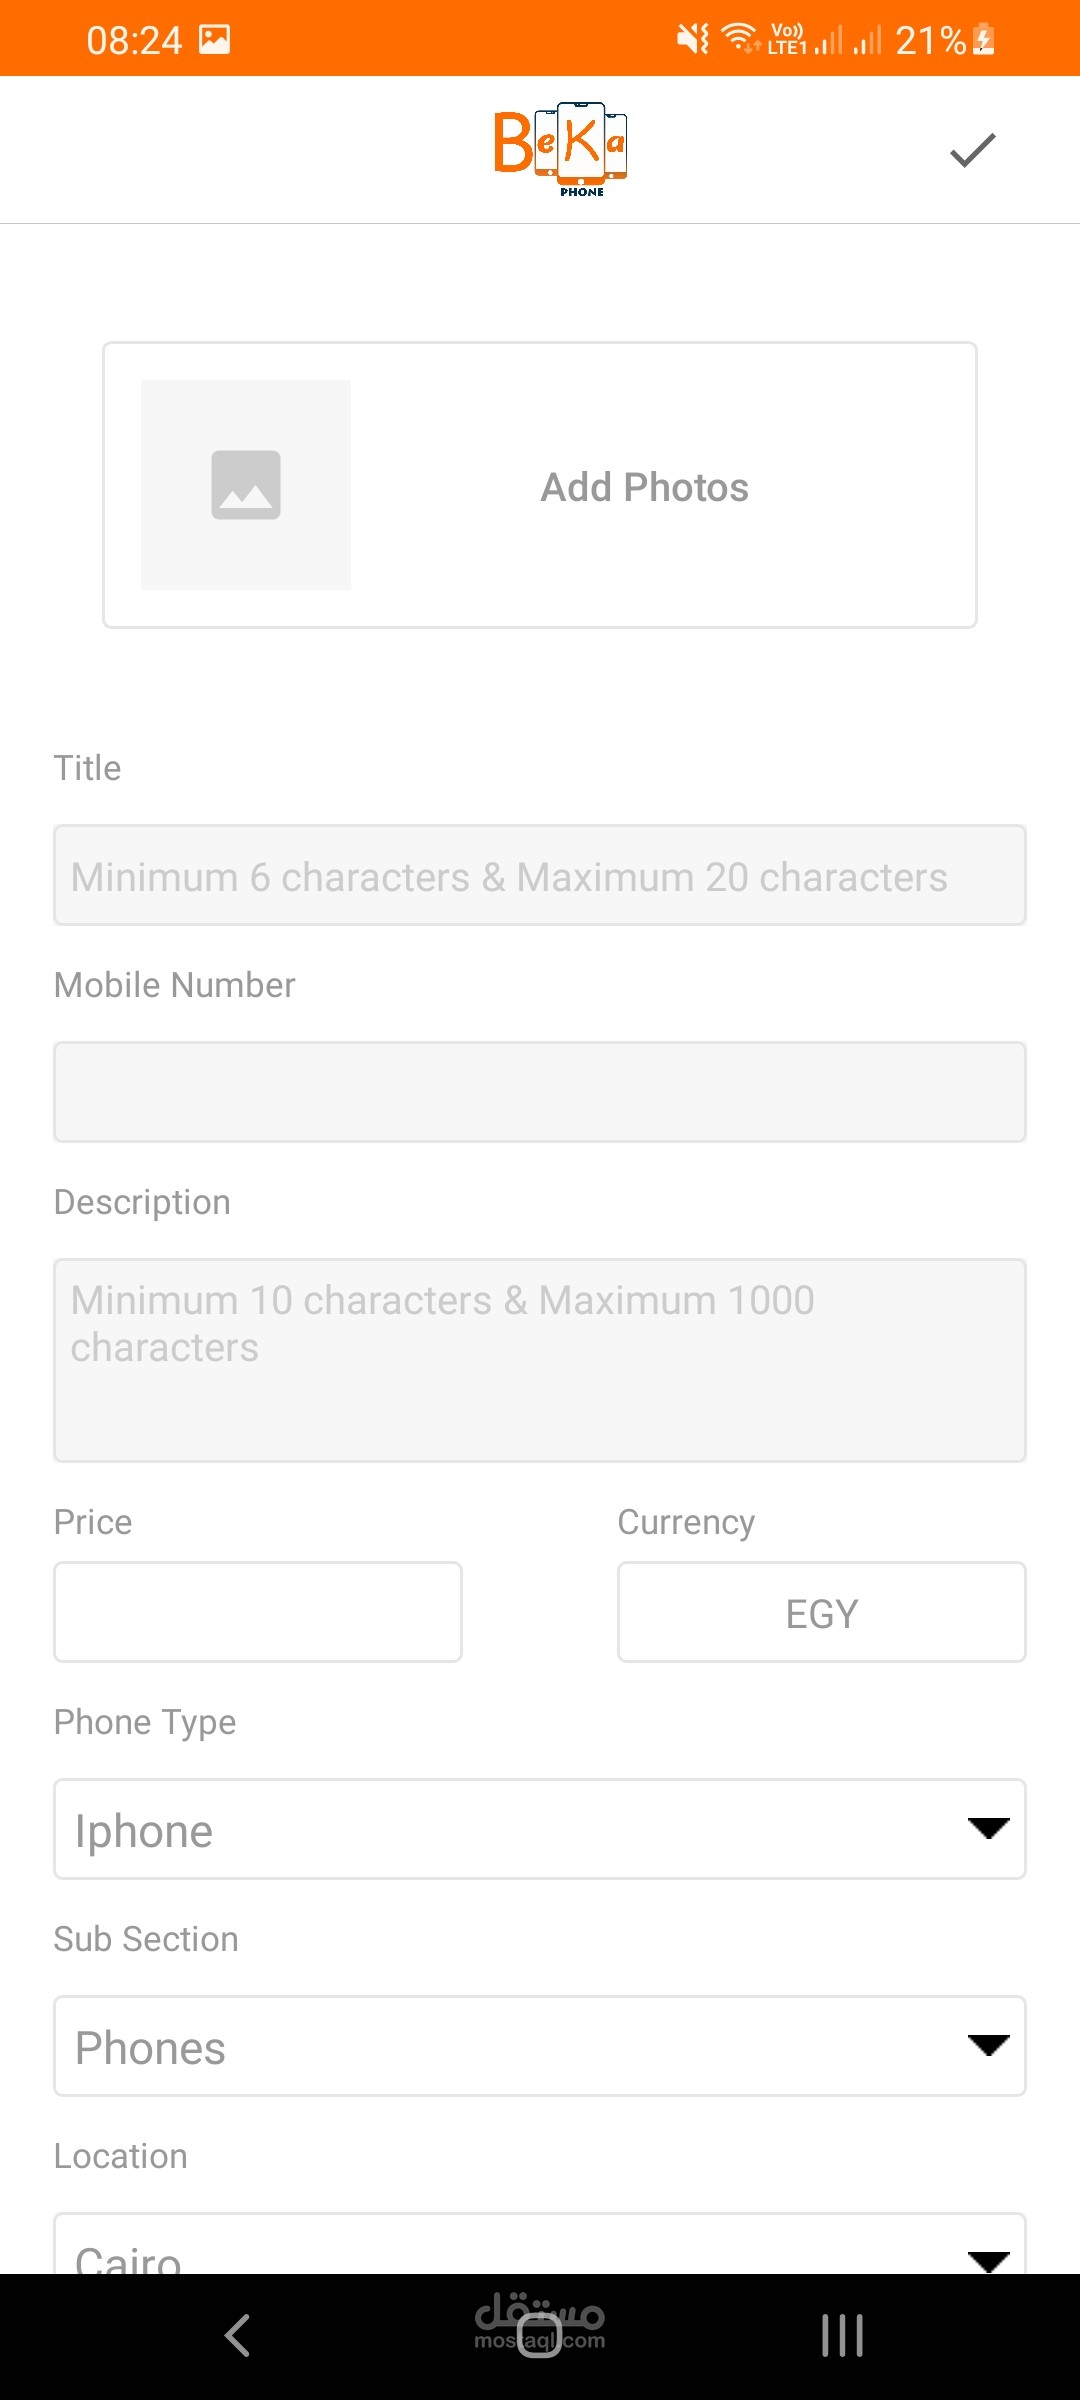Viewport: 1080px width, 2400px height.
Task: Tap the Mobile Number field
Action: click(540, 1092)
